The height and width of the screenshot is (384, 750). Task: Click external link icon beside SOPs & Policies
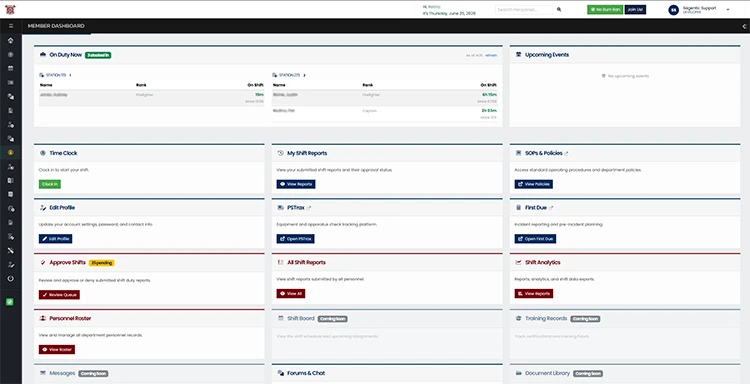point(567,154)
